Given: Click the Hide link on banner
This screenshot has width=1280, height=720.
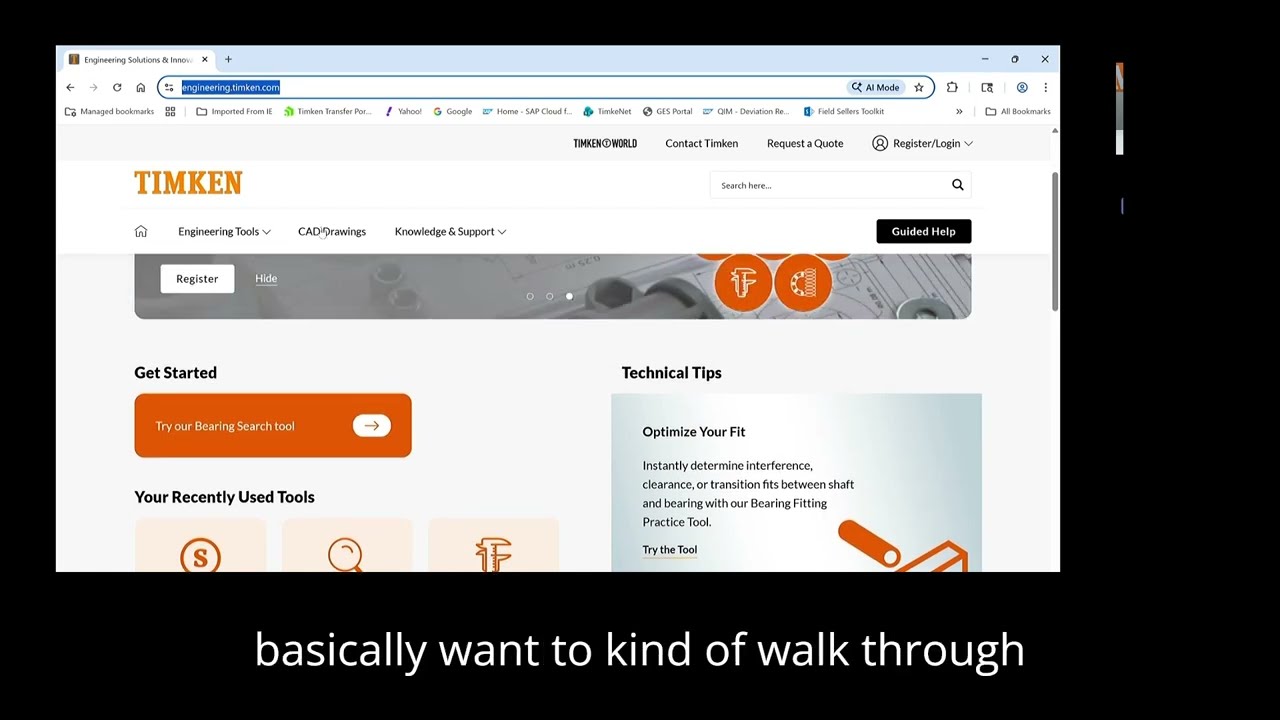Looking at the screenshot, I should click(266, 278).
